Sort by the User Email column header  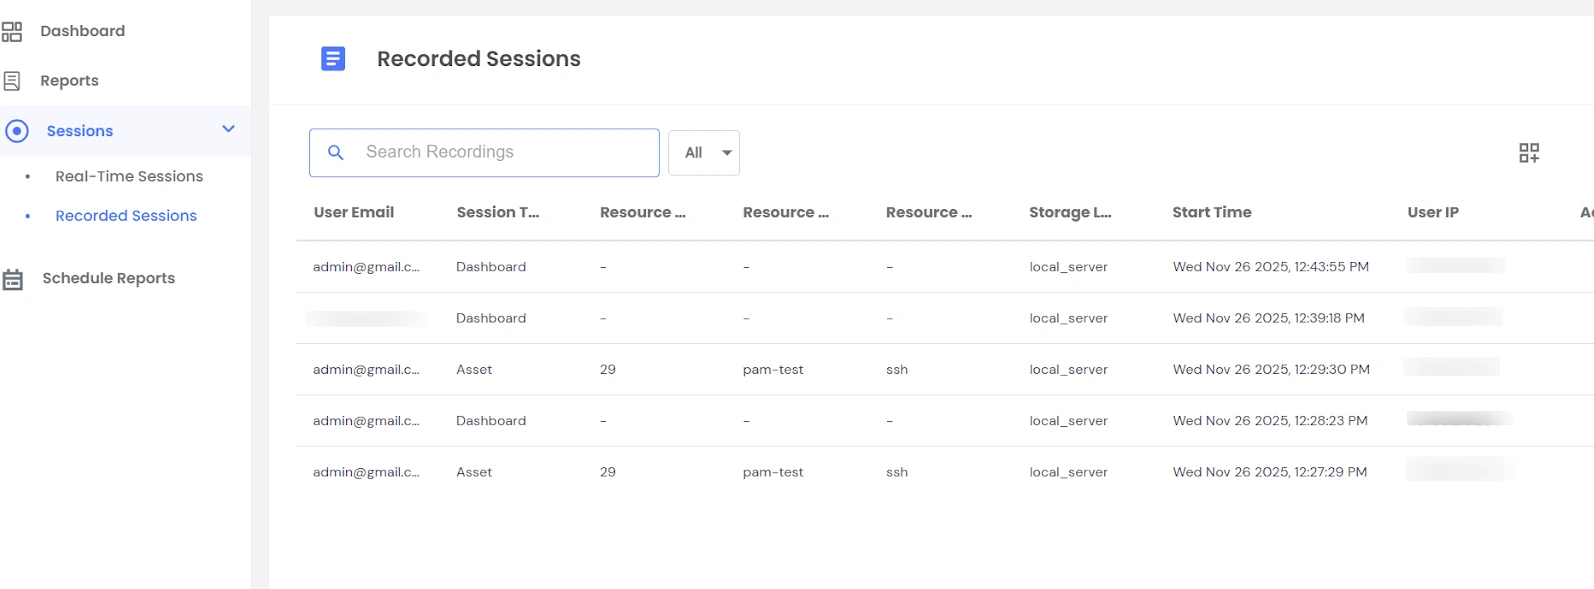coord(354,212)
